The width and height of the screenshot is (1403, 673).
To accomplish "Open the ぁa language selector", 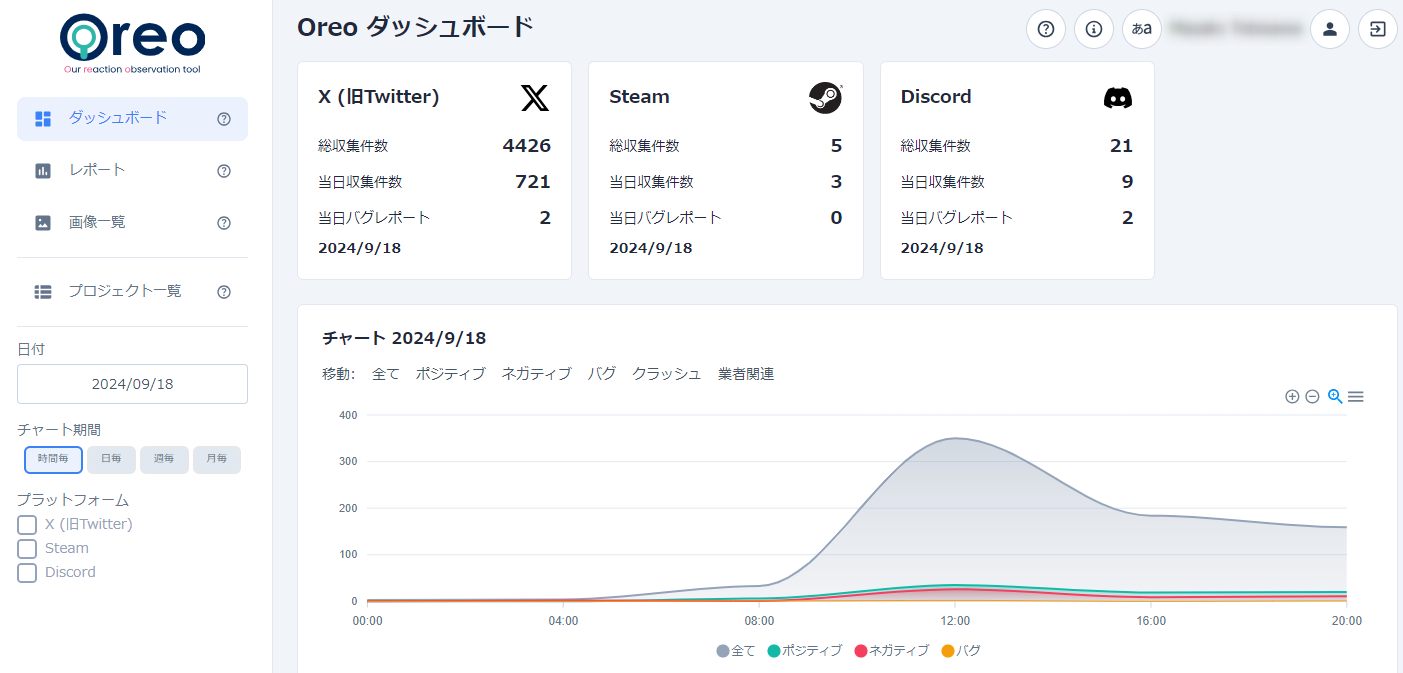I will (1141, 29).
